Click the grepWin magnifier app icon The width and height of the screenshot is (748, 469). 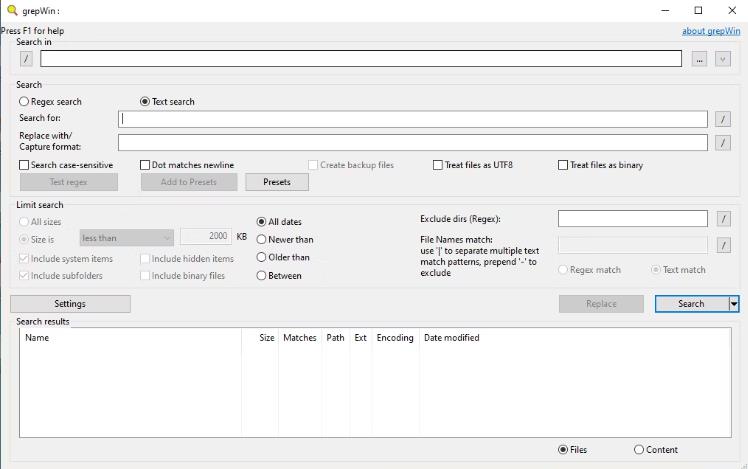point(12,10)
